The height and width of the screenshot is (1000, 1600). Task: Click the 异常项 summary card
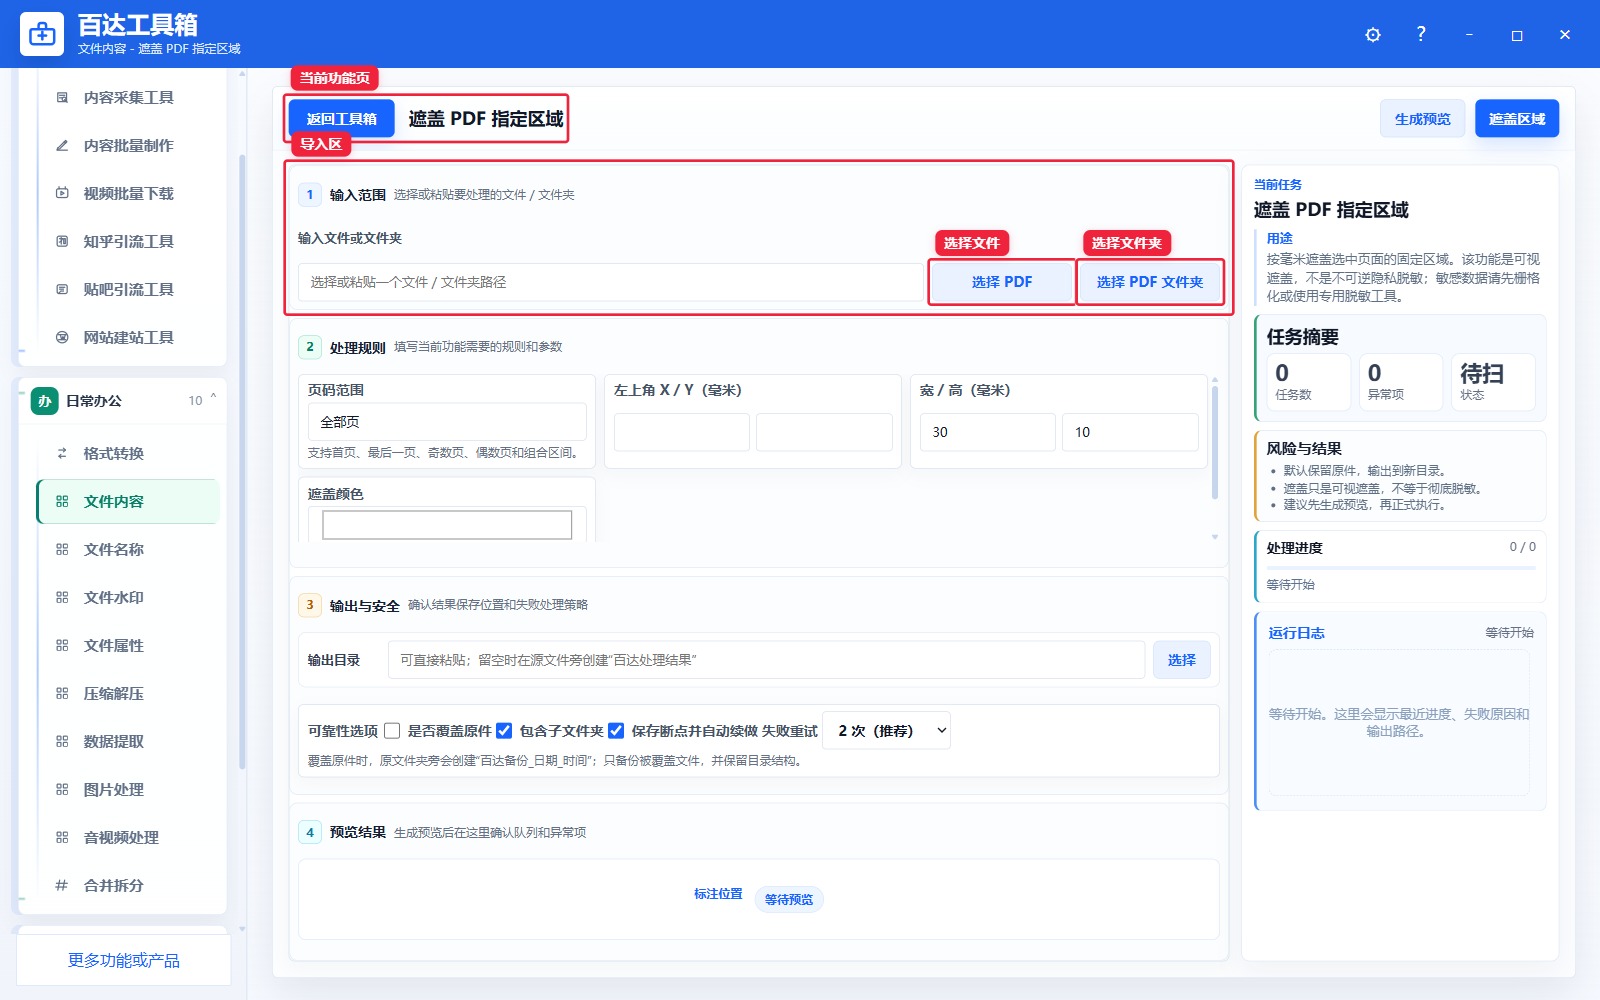pyautogui.click(x=1401, y=382)
